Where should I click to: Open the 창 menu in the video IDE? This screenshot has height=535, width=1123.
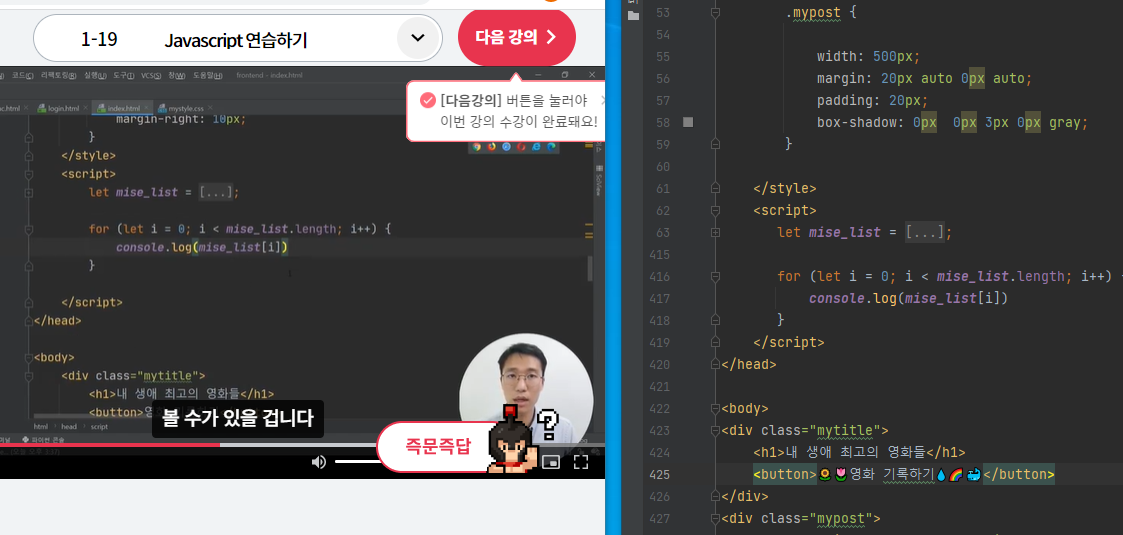[176, 76]
